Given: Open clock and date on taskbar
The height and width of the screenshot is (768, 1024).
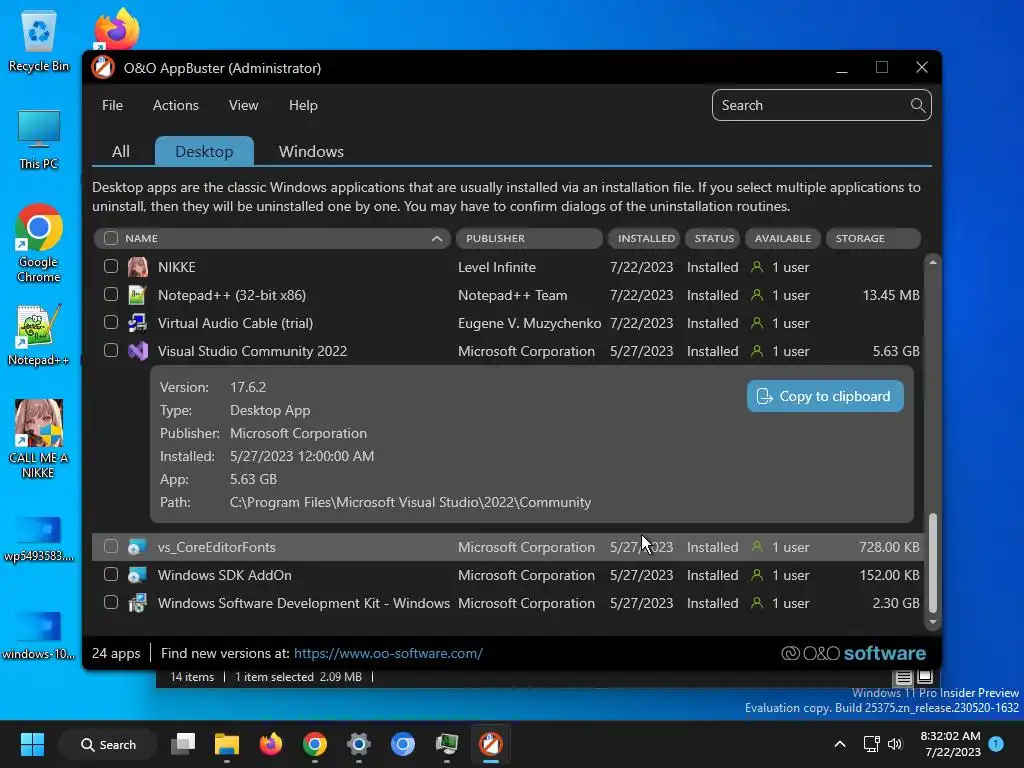Looking at the screenshot, I should tap(950, 744).
